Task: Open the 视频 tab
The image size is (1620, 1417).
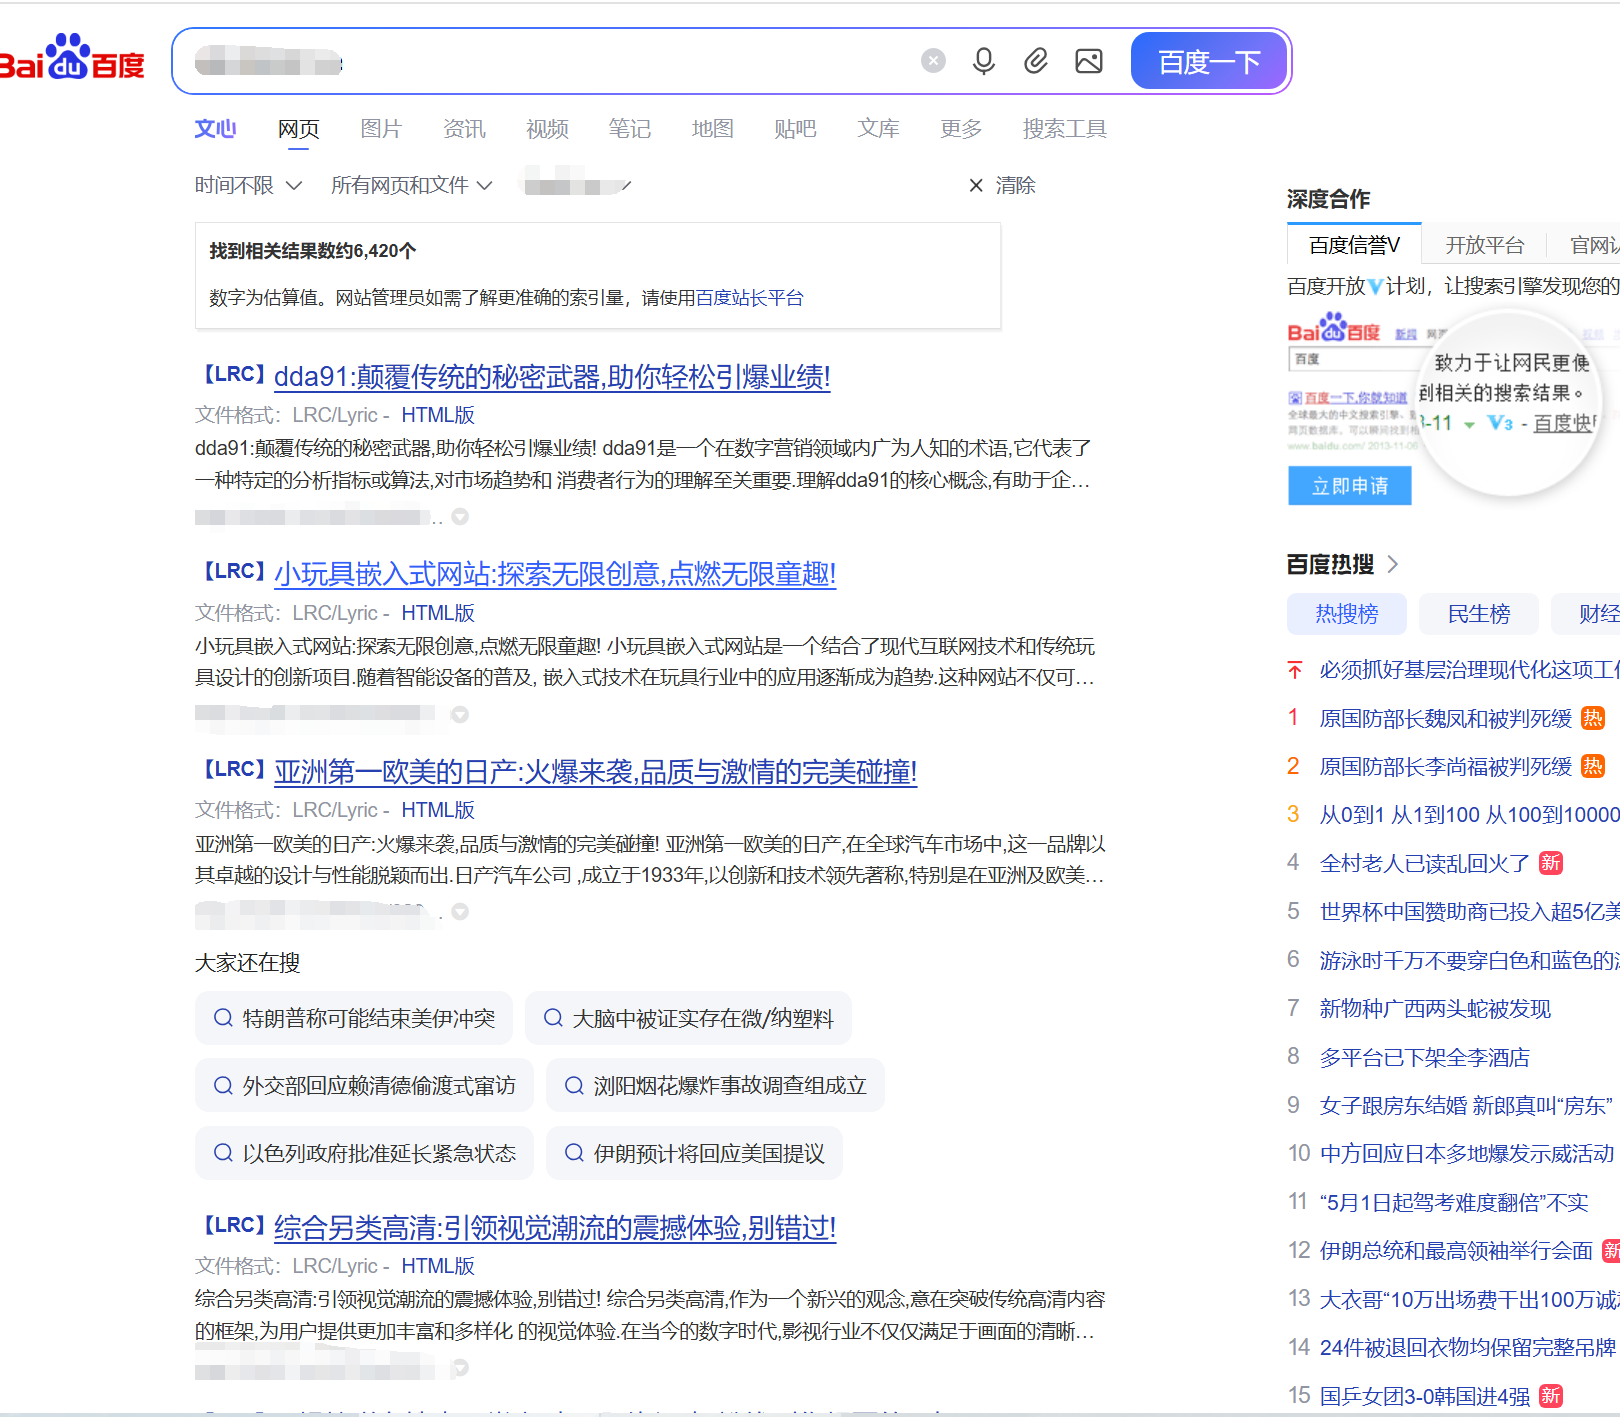Action: pyautogui.click(x=547, y=129)
